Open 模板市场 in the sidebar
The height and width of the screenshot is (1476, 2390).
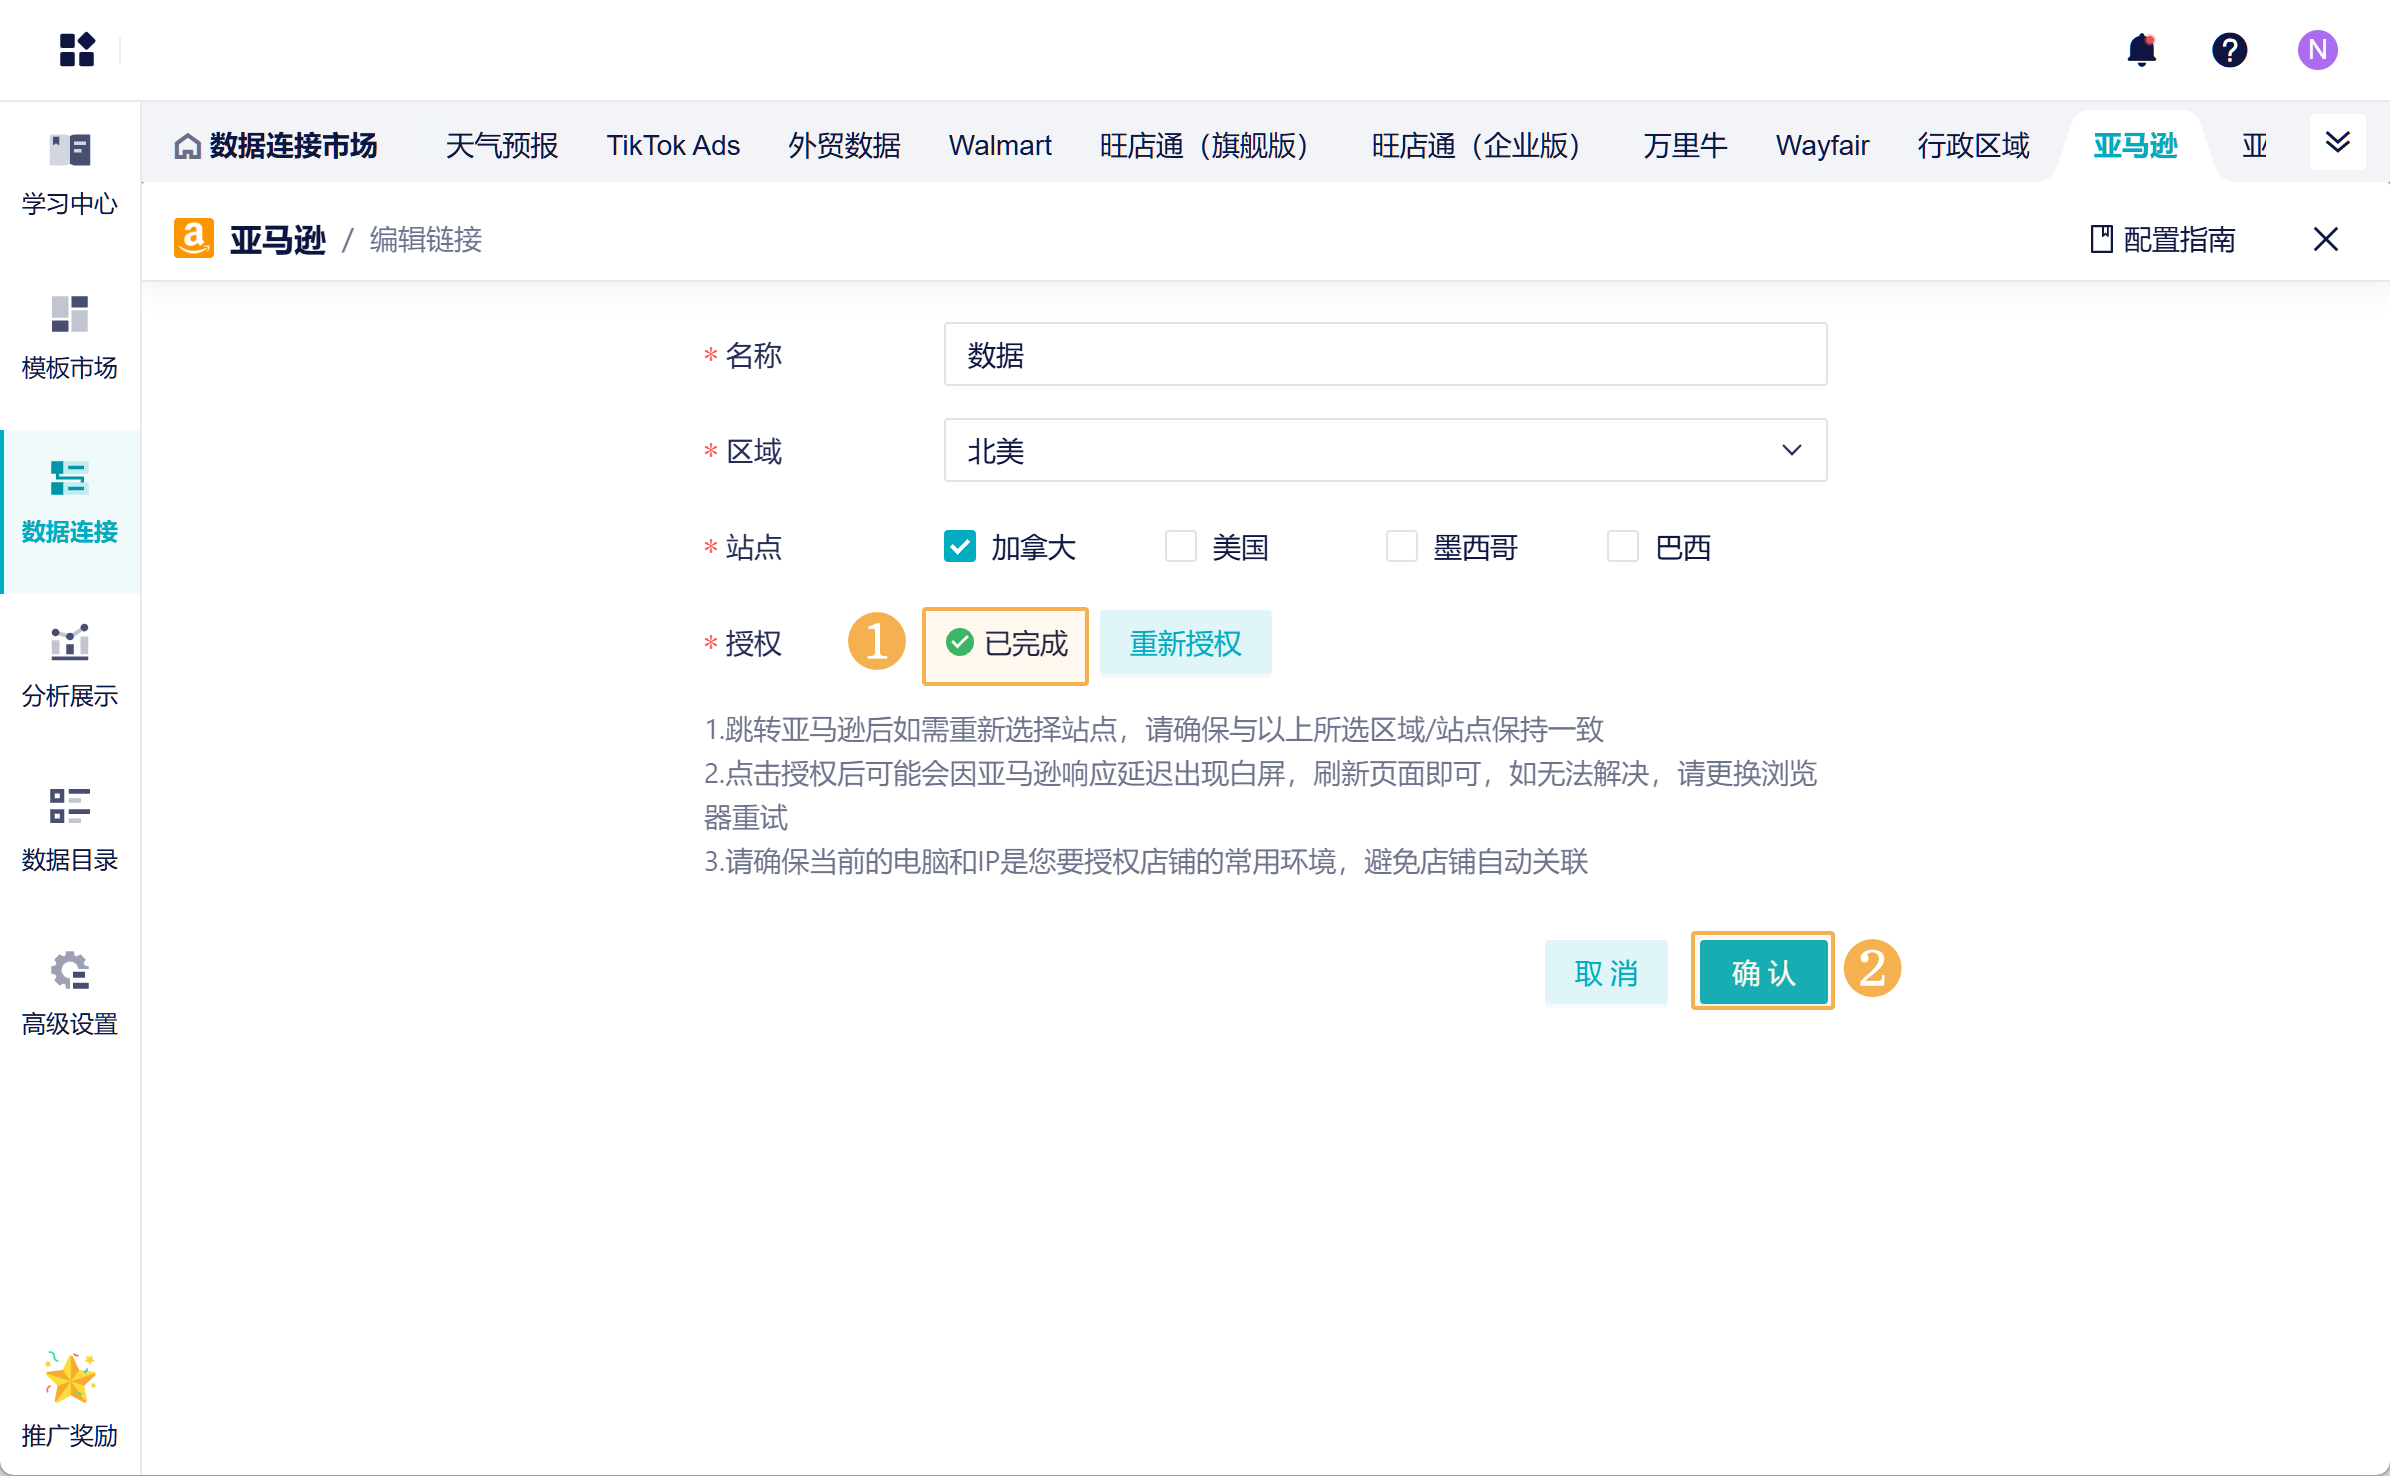[70, 340]
